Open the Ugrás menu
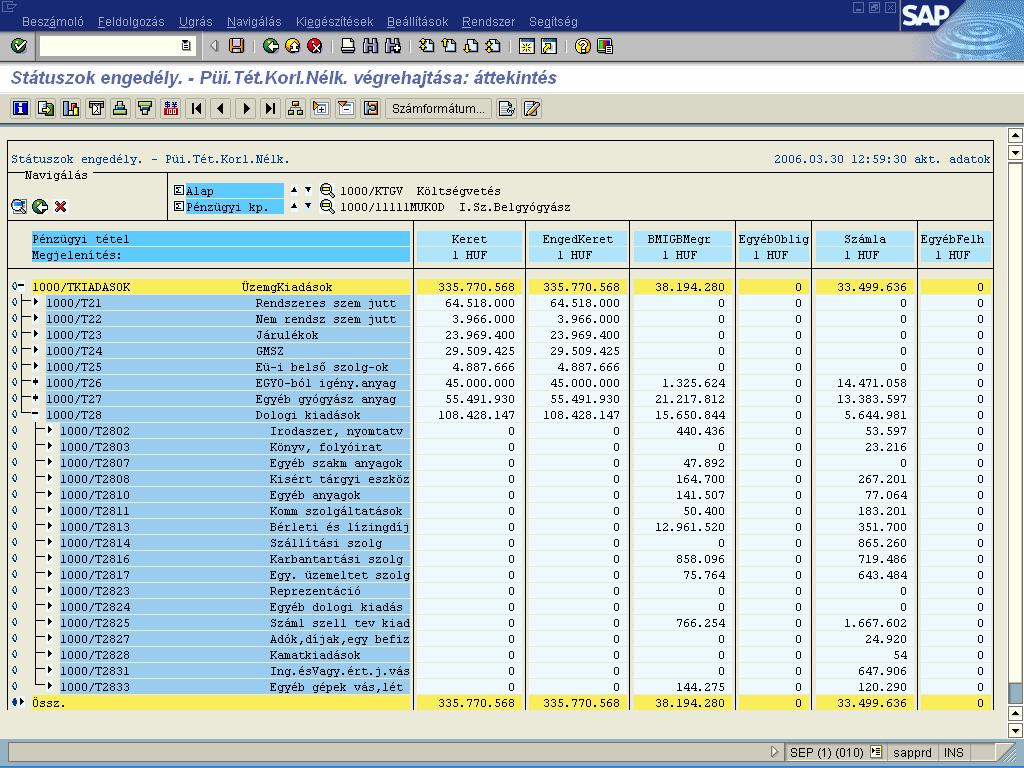 (196, 22)
